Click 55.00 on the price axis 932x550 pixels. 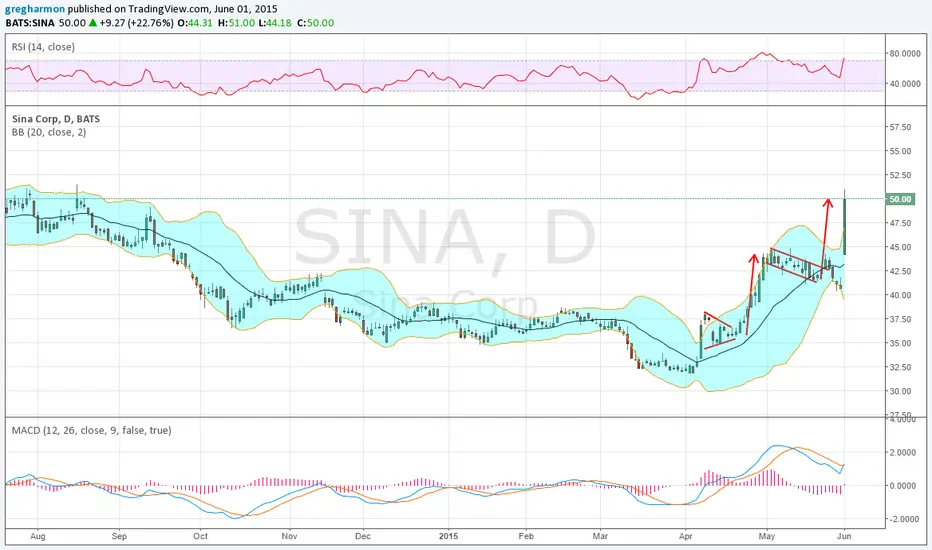(x=900, y=151)
